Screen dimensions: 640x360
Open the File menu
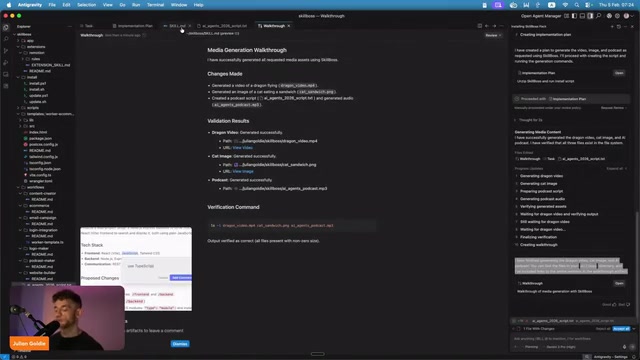pyautogui.click(x=52, y=5)
